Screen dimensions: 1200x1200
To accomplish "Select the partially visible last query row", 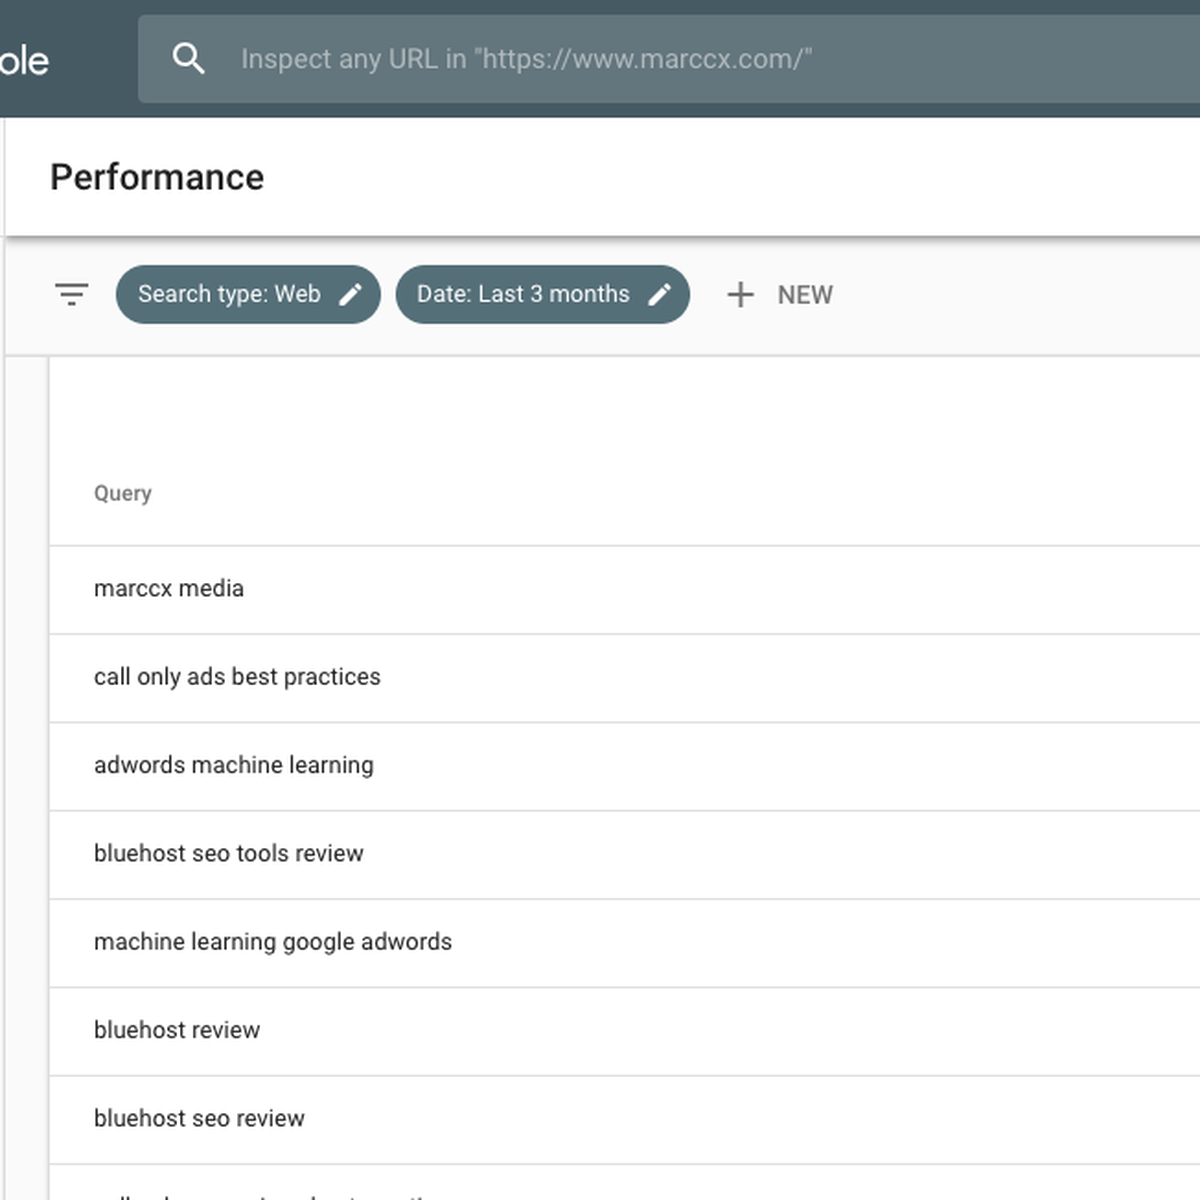I will pyautogui.click(x=625, y=1183).
